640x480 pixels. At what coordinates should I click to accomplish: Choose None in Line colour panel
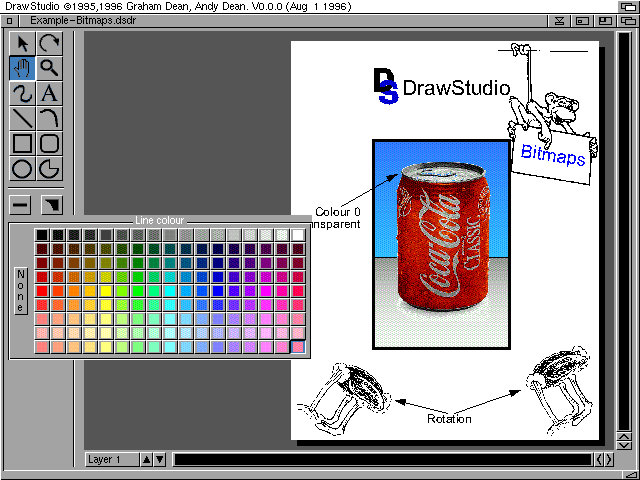pyautogui.click(x=21, y=291)
